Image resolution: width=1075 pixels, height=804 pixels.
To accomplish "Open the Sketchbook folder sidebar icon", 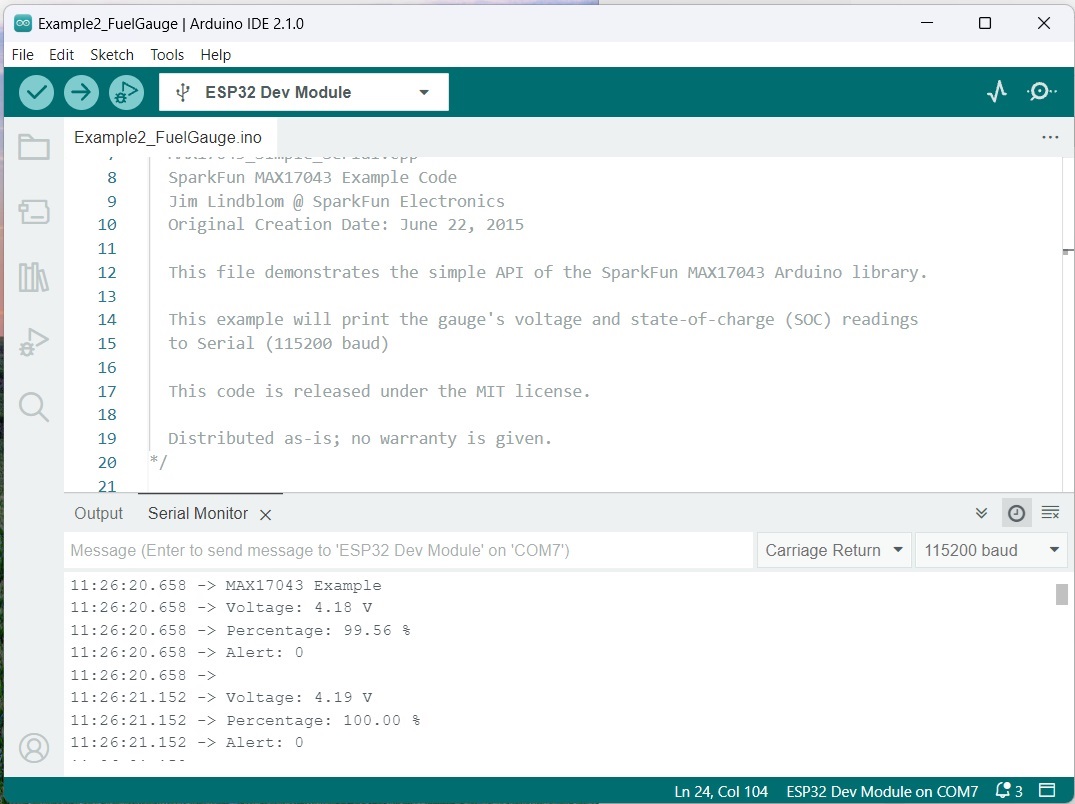I will click(34, 147).
